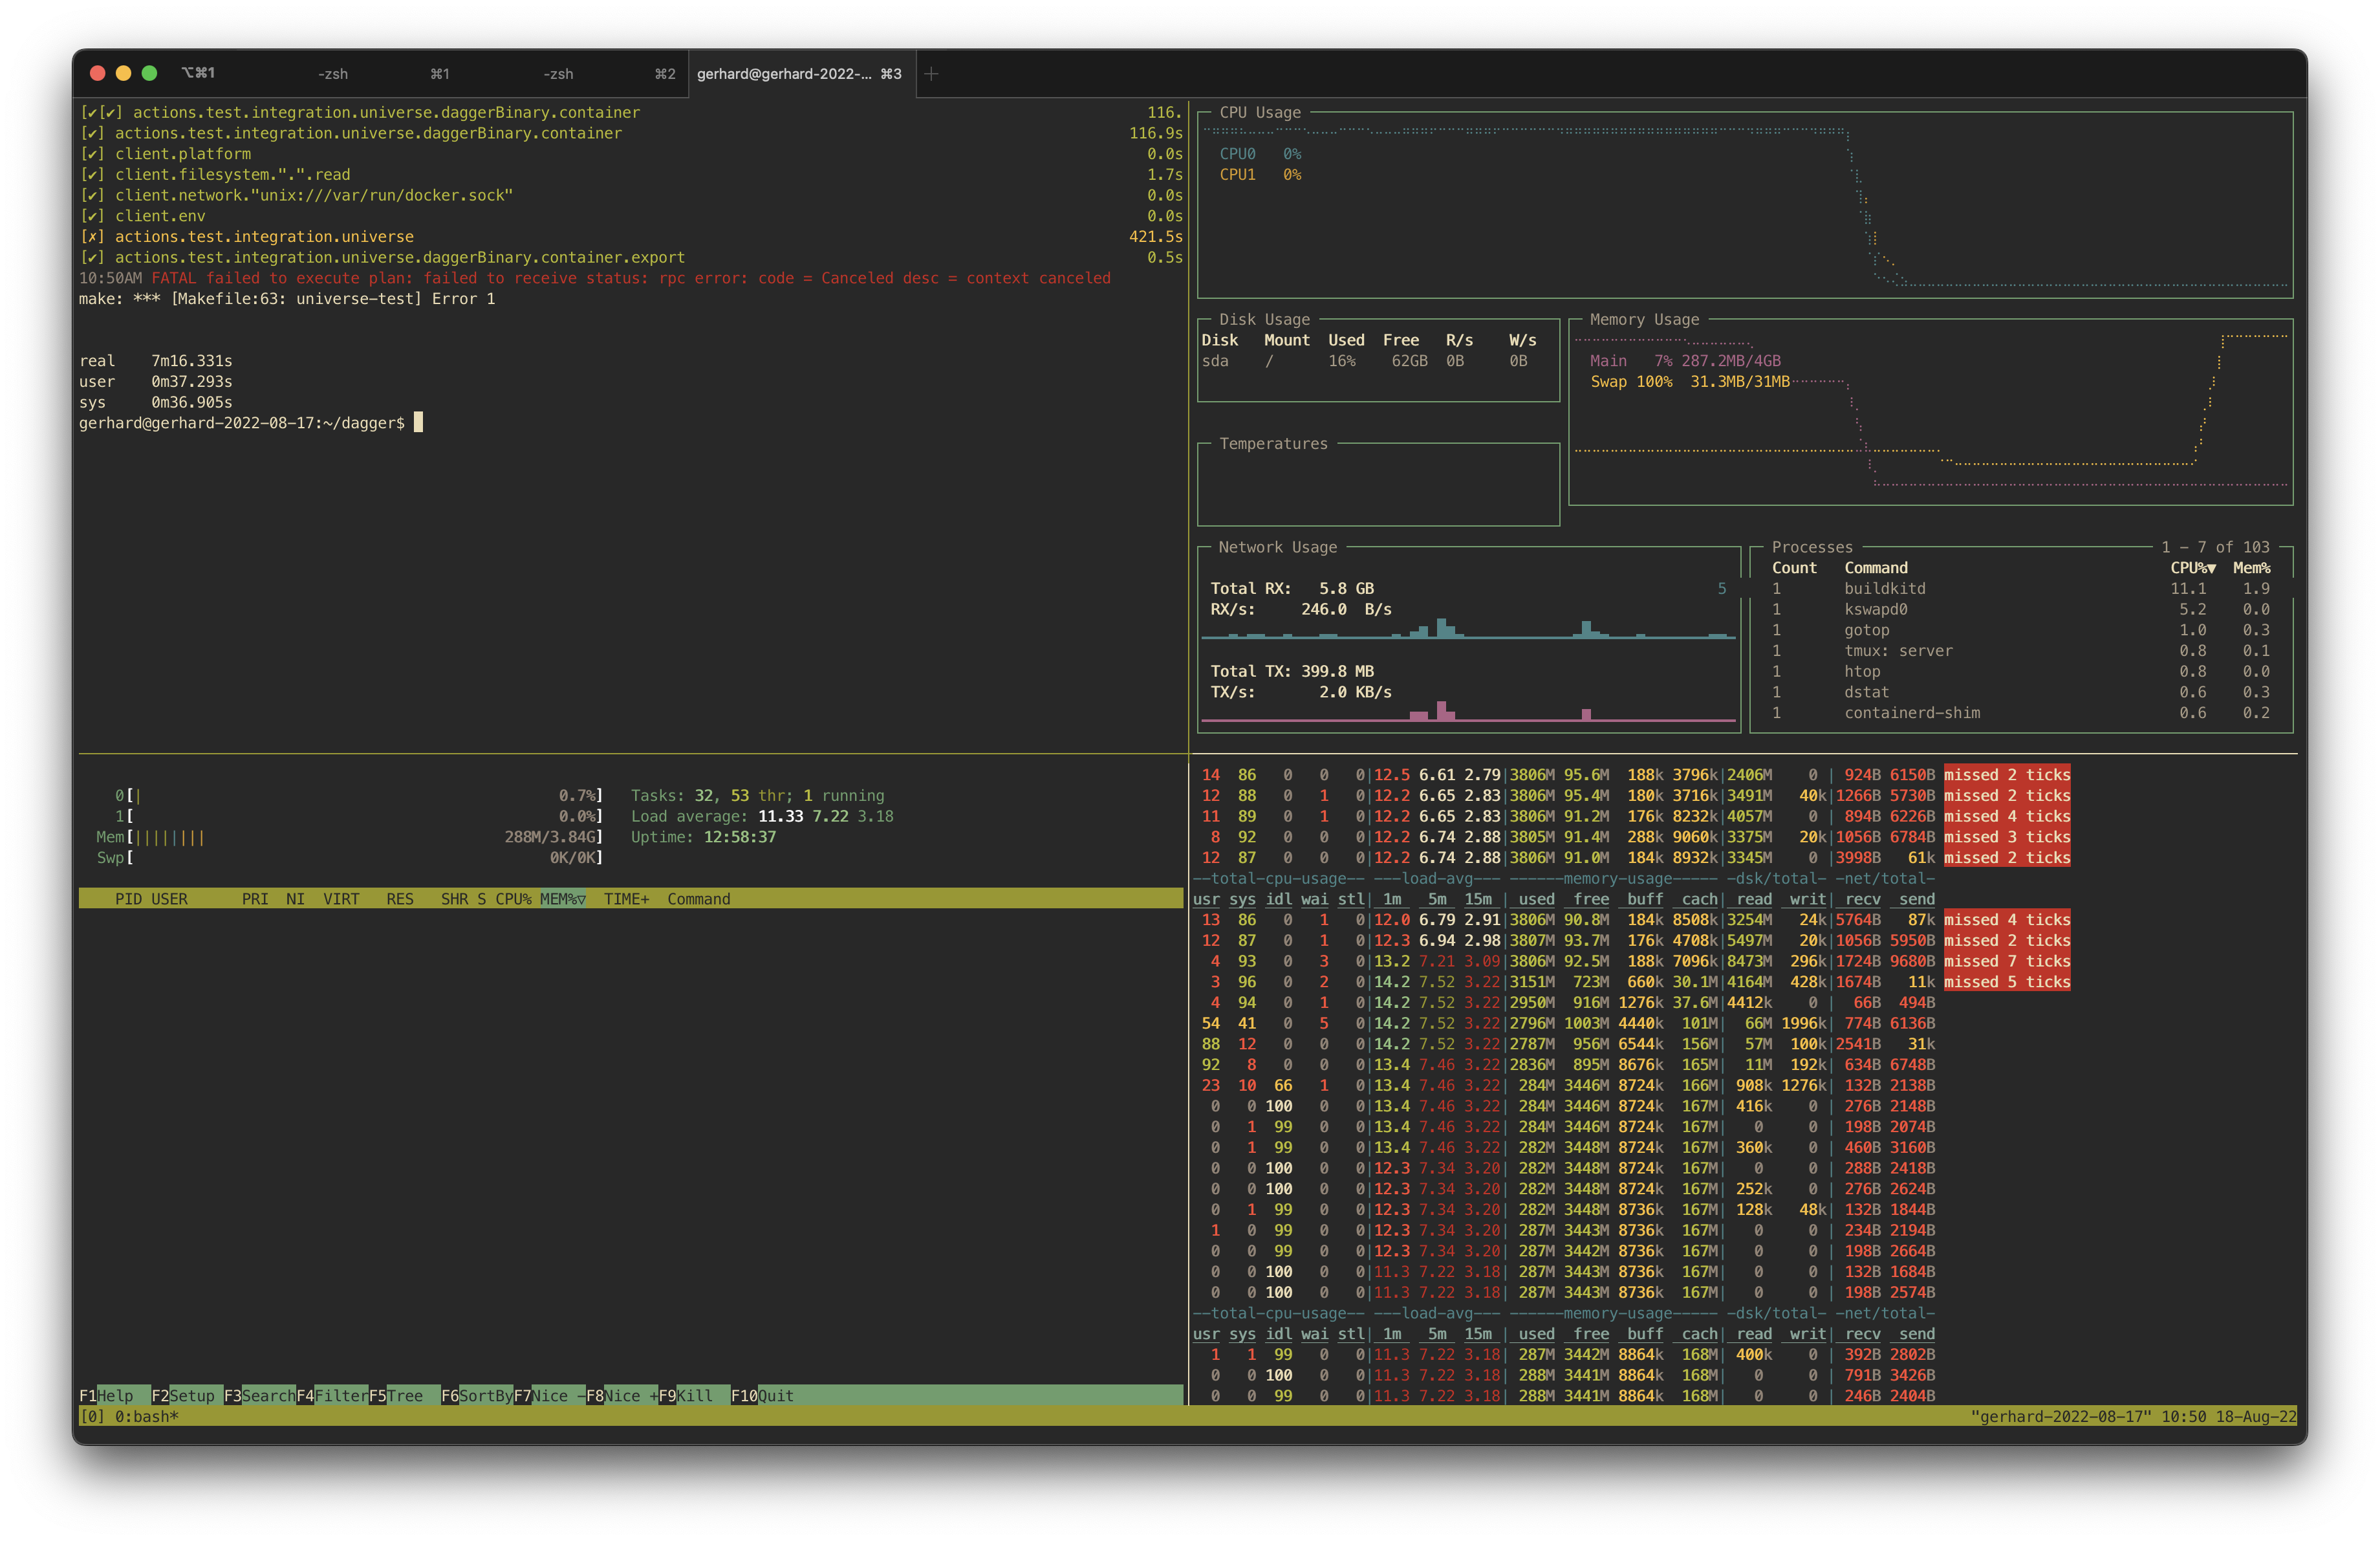Screen dimensions: 2380x1541
Task: Click the FATAL failed to execute plan line
Action: (595, 278)
